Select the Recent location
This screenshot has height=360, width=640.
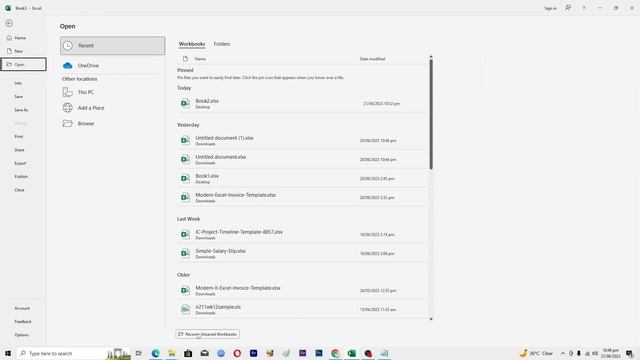tap(113, 45)
